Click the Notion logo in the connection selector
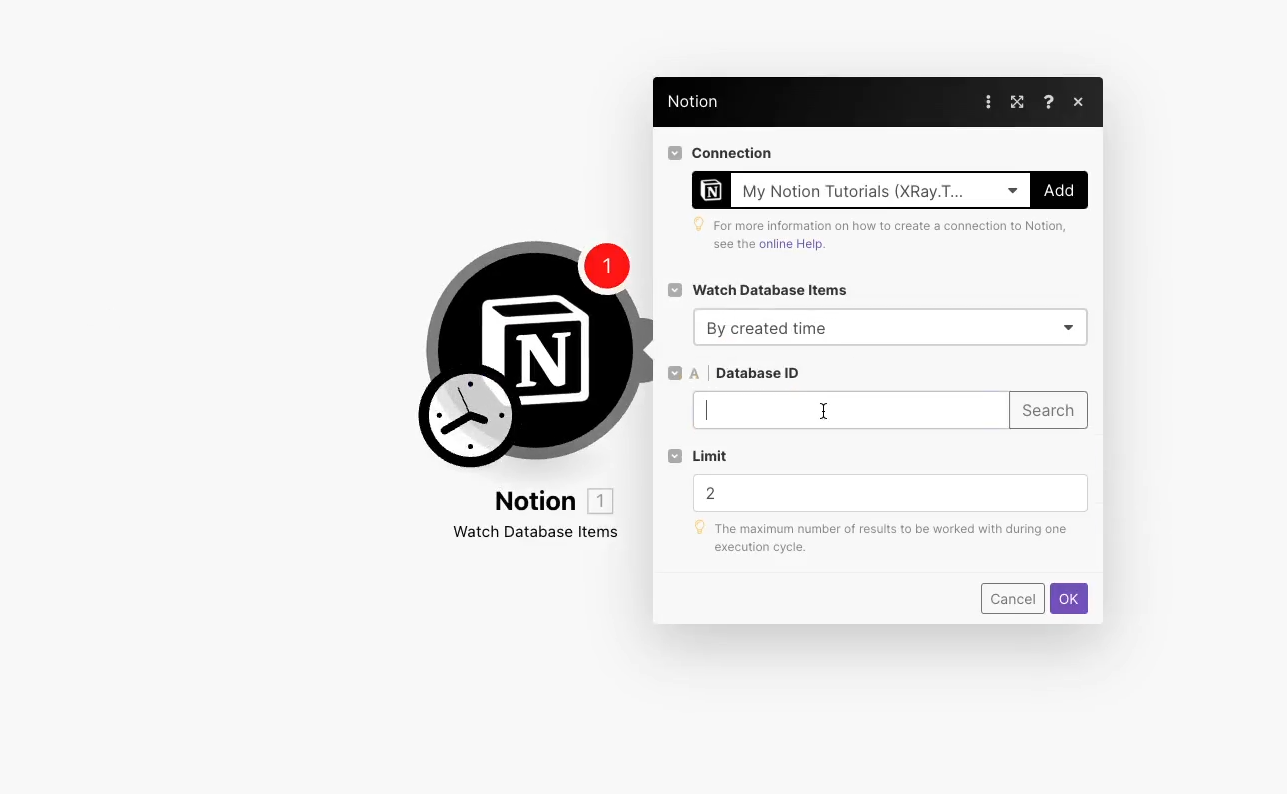This screenshot has height=794, width=1287. (x=711, y=190)
